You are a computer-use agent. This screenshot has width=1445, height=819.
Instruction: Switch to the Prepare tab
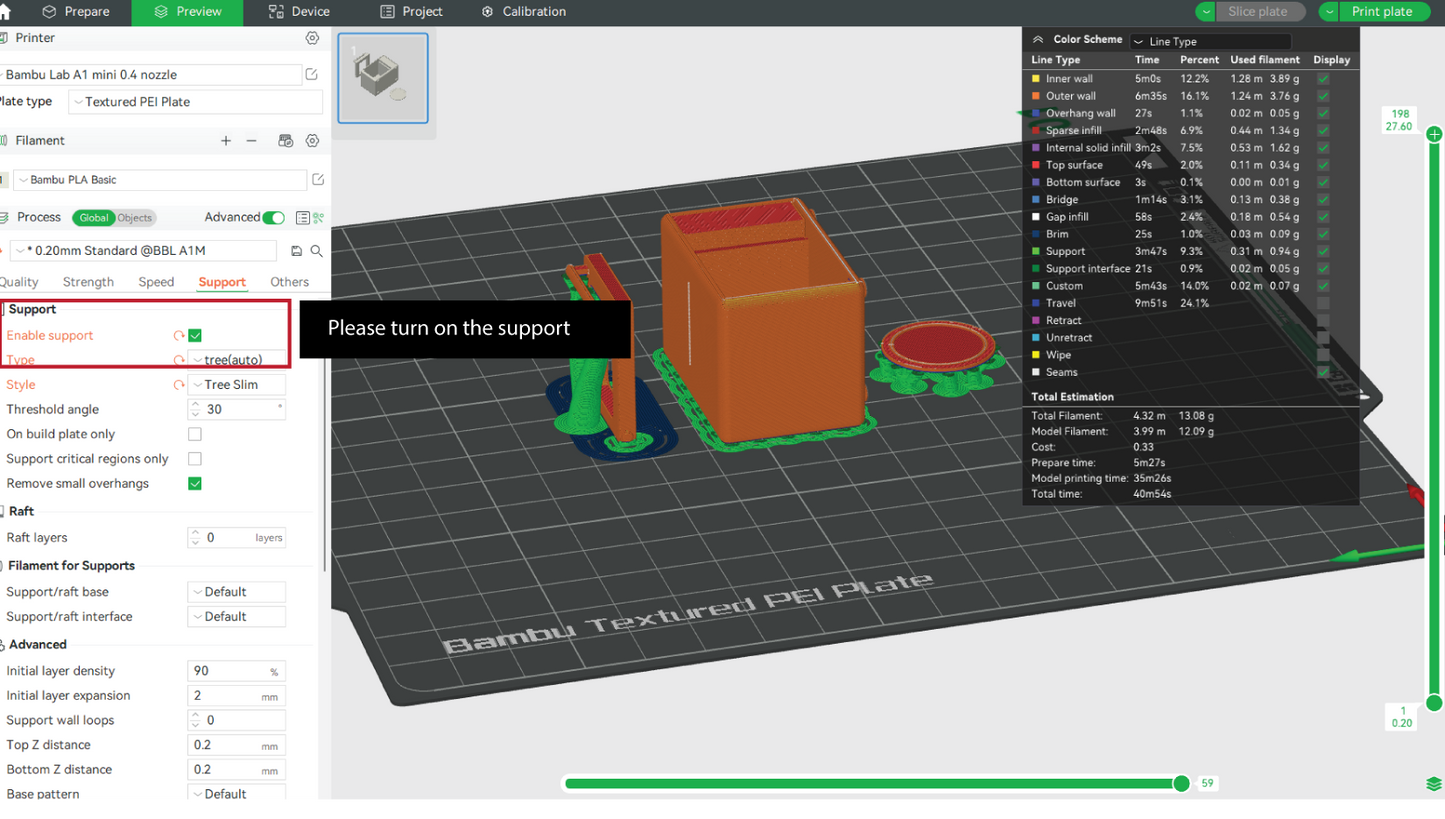pos(77,12)
